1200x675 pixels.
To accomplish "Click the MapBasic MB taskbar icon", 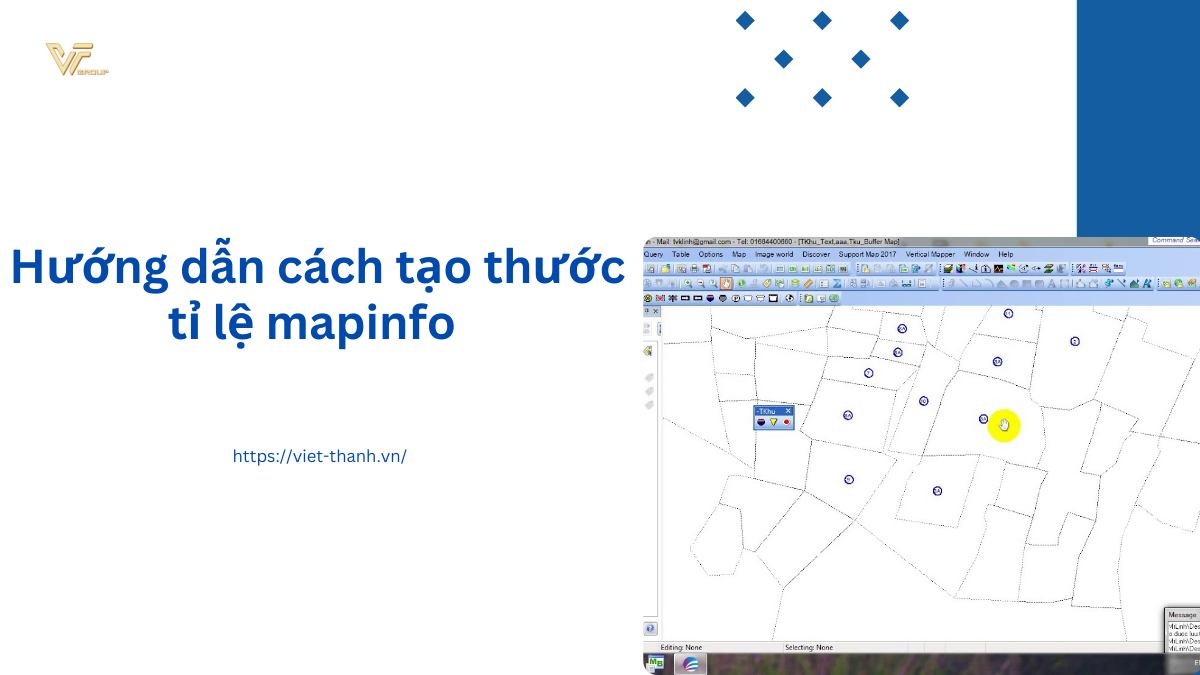I will pos(656,664).
